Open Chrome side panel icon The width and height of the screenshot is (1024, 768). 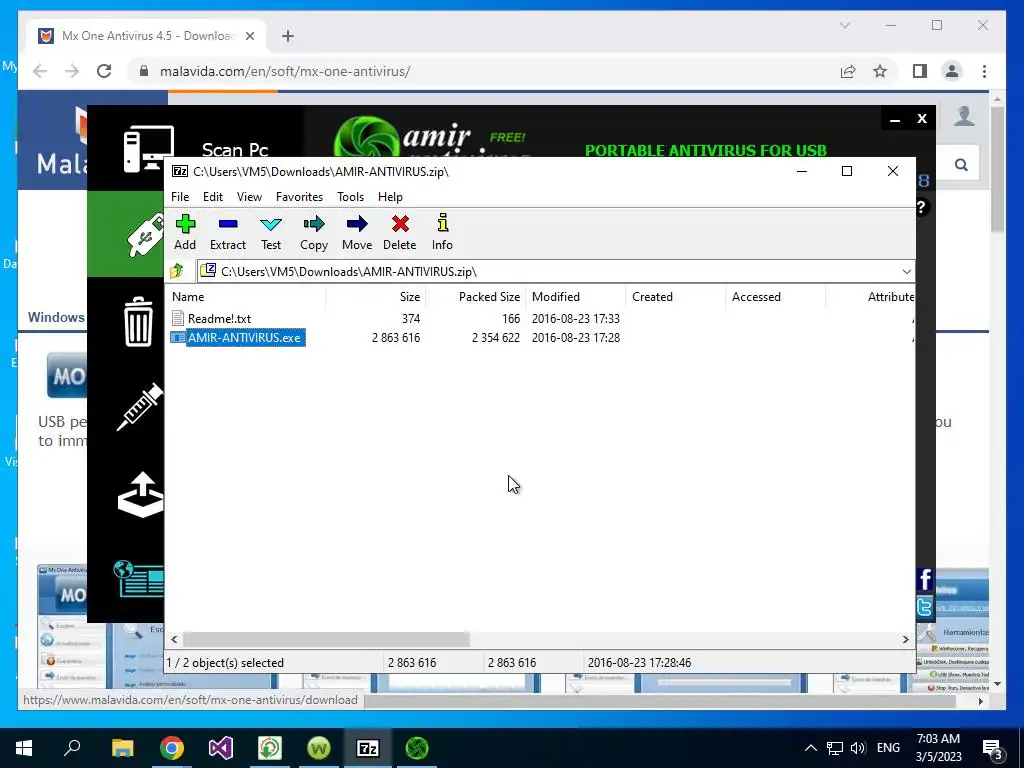pyautogui.click(x=920, y=71)
